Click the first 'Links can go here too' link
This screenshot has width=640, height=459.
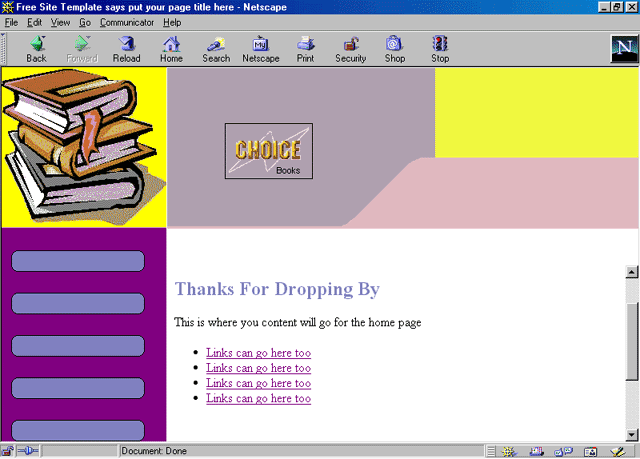click(258, 353)
